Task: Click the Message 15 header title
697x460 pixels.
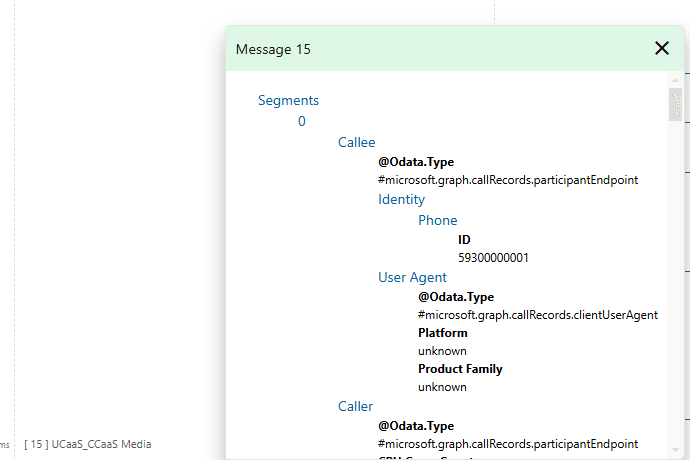Action: click(x=273, y=49)
